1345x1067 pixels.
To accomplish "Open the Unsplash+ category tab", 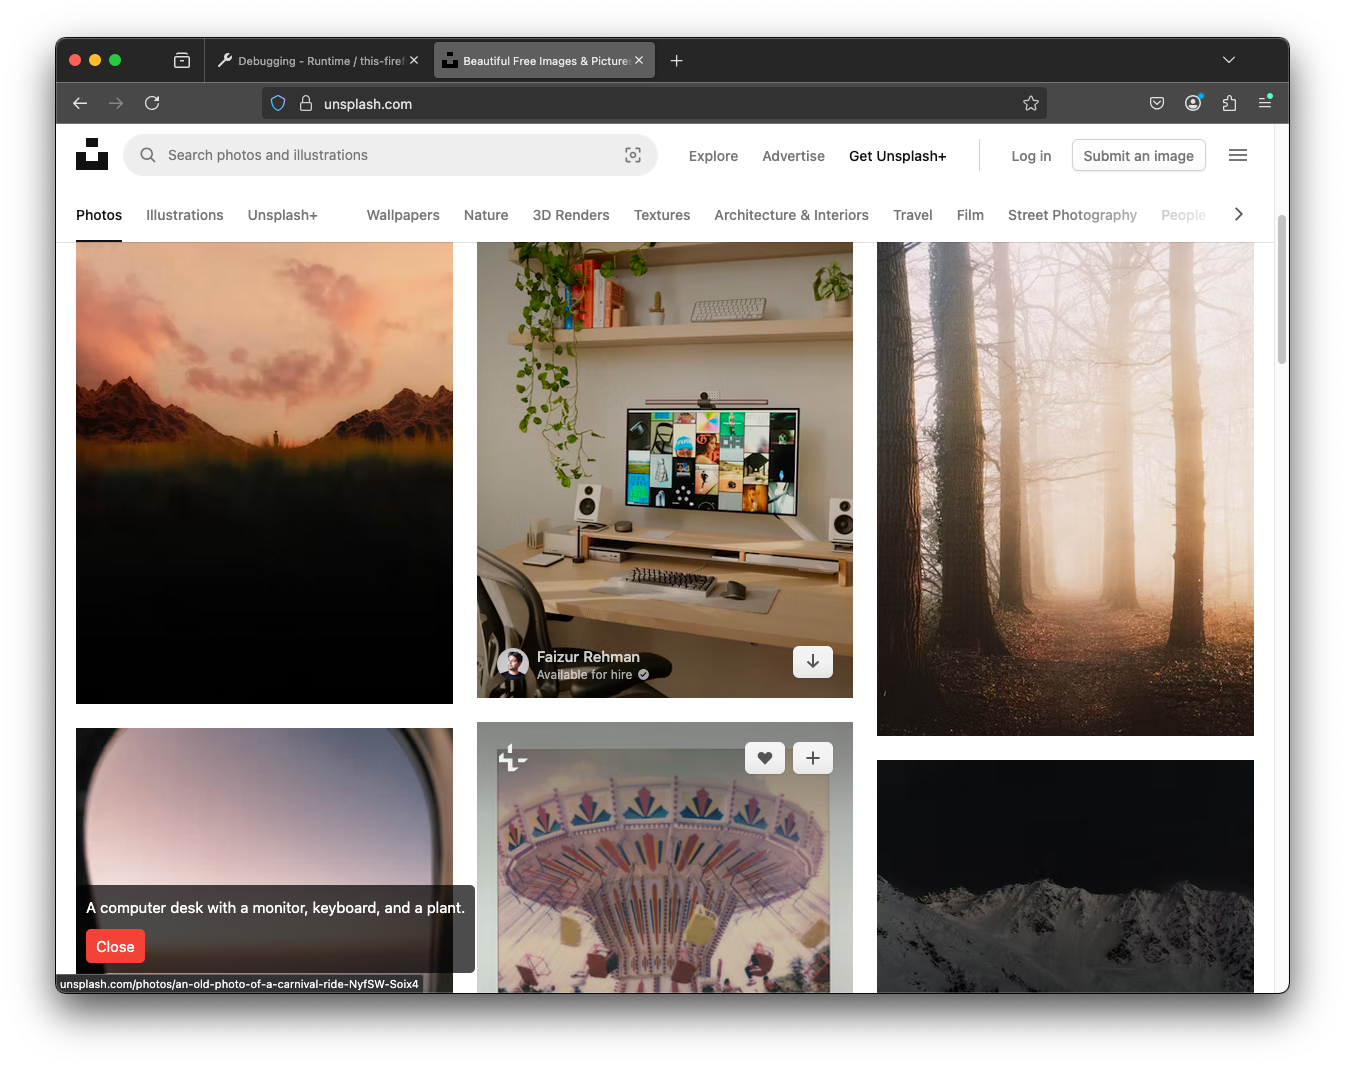I will [283, 215].
